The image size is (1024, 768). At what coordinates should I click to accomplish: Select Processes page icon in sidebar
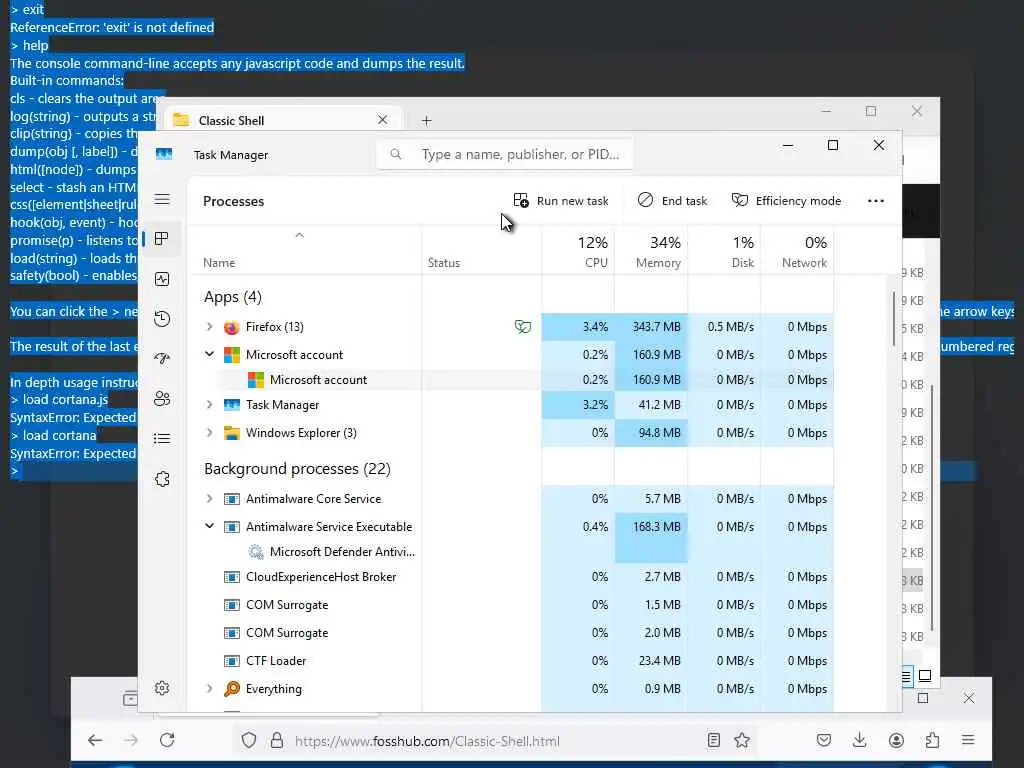pos(162,239)
